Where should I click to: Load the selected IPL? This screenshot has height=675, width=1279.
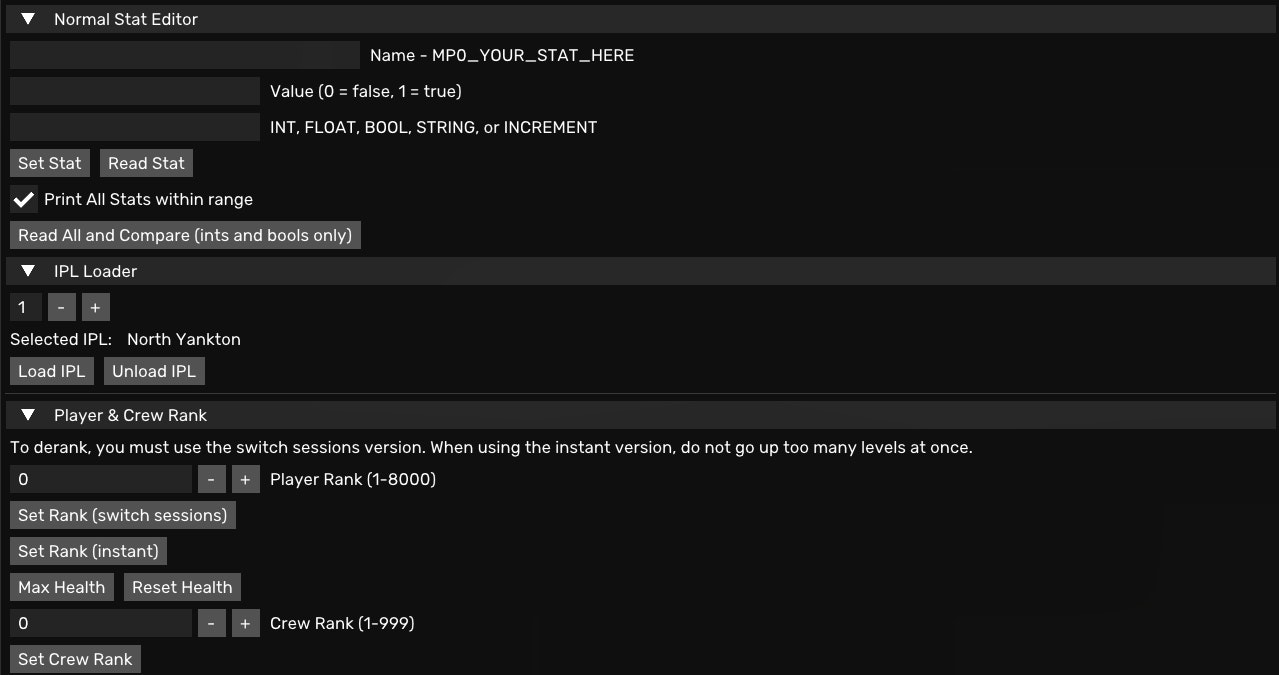[52, 371]
